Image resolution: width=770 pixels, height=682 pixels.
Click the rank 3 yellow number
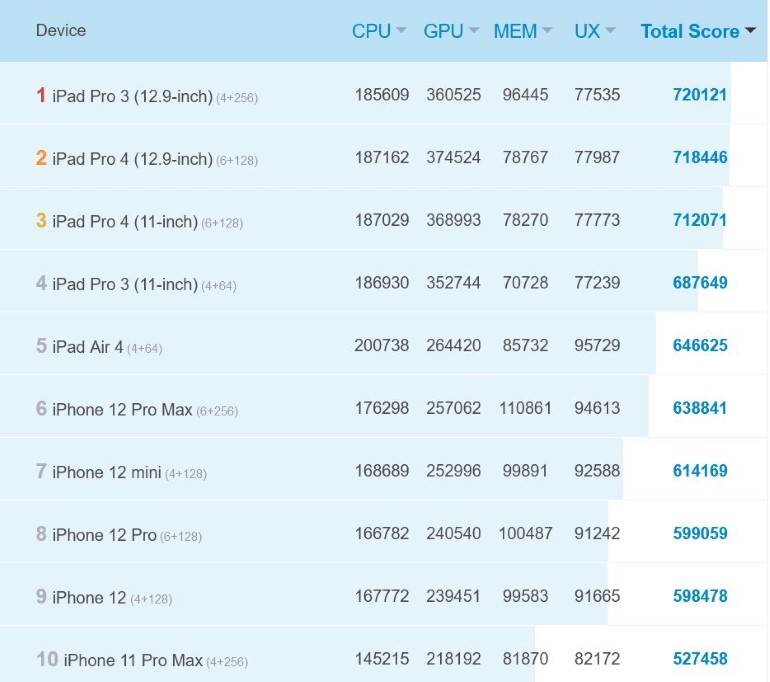(41, 221)
